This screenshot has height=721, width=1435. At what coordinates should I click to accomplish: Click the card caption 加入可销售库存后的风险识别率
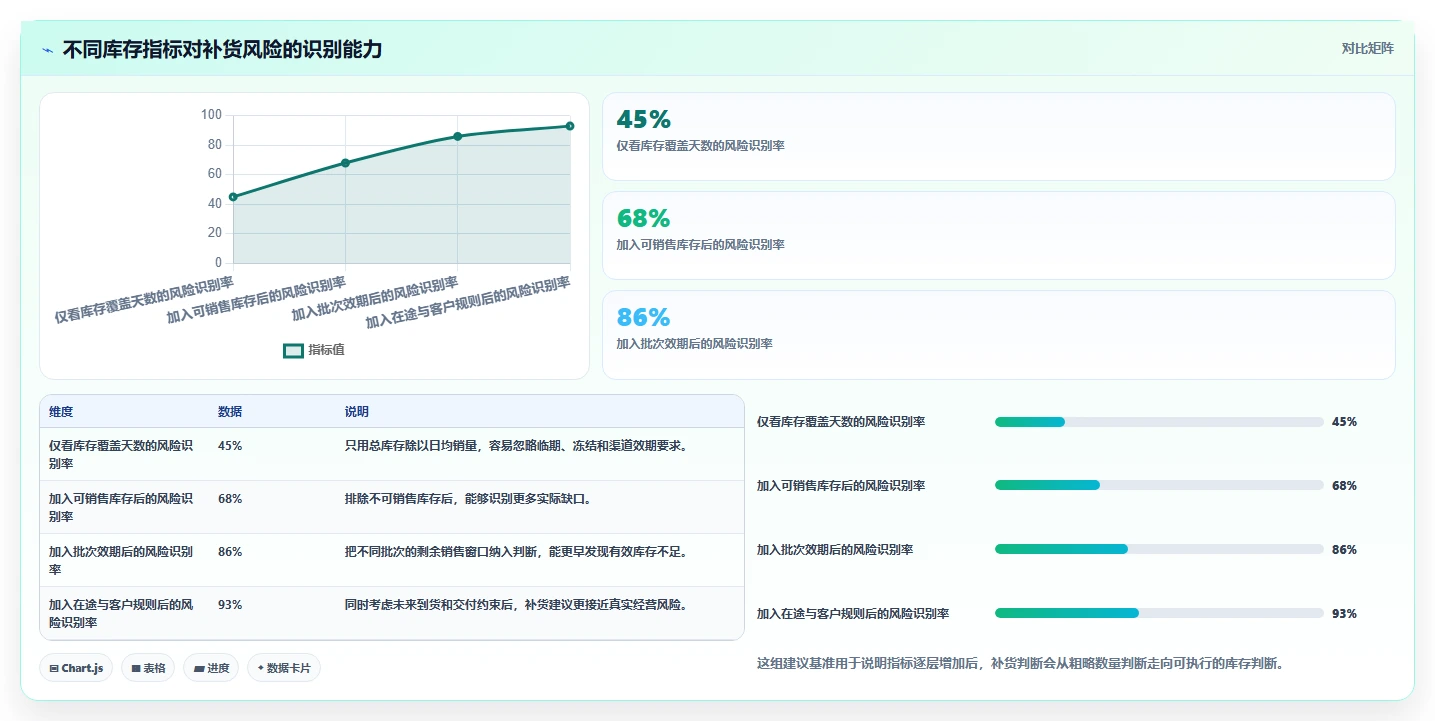tap(700, 245)
